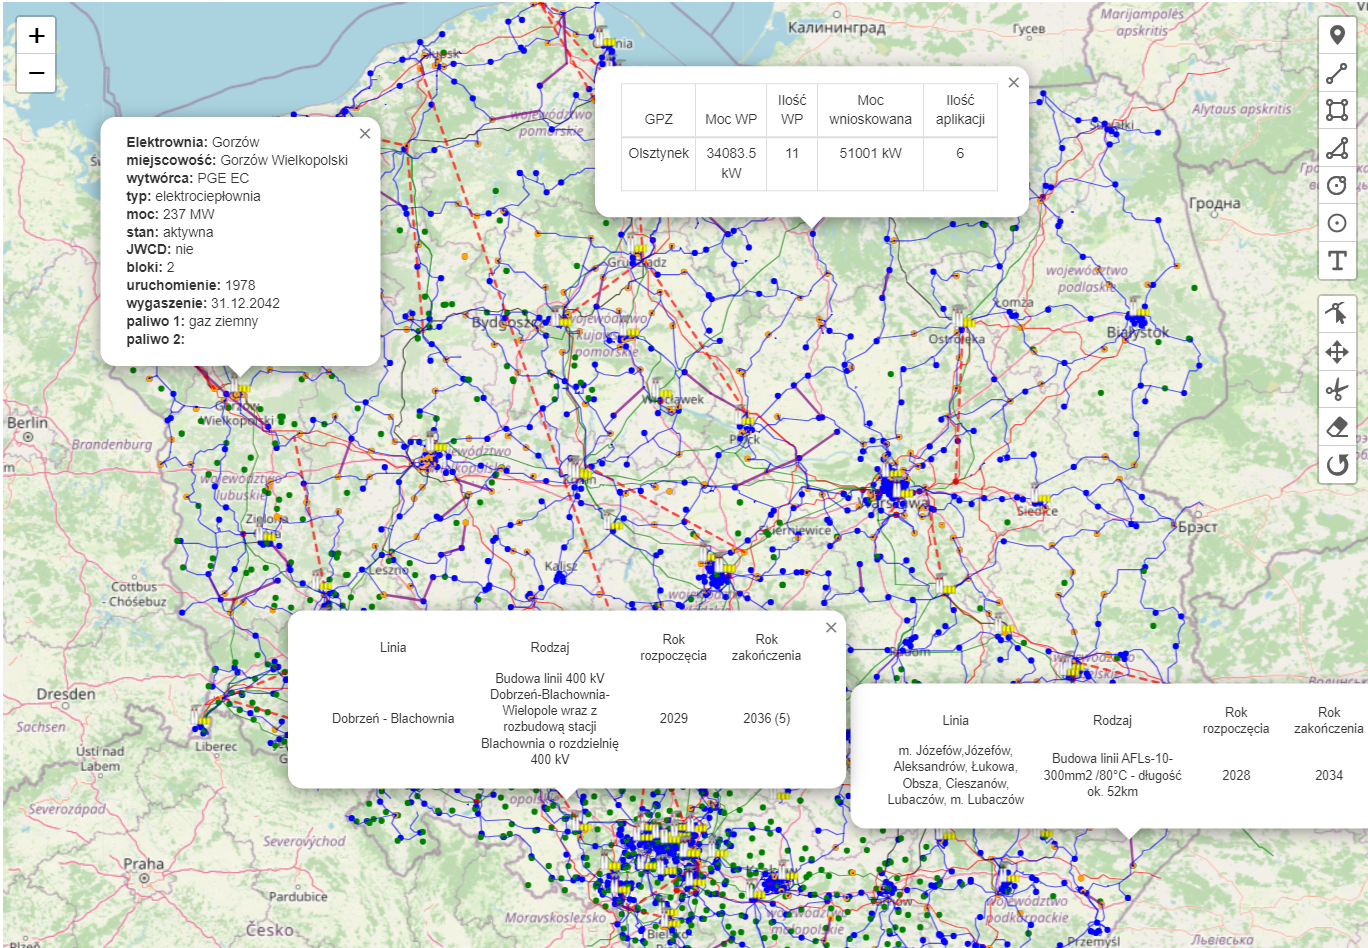The height and width of the screenshot is (948, 1368).
Task: Enable Edit Layers vertex mode
Action: 1337,314
